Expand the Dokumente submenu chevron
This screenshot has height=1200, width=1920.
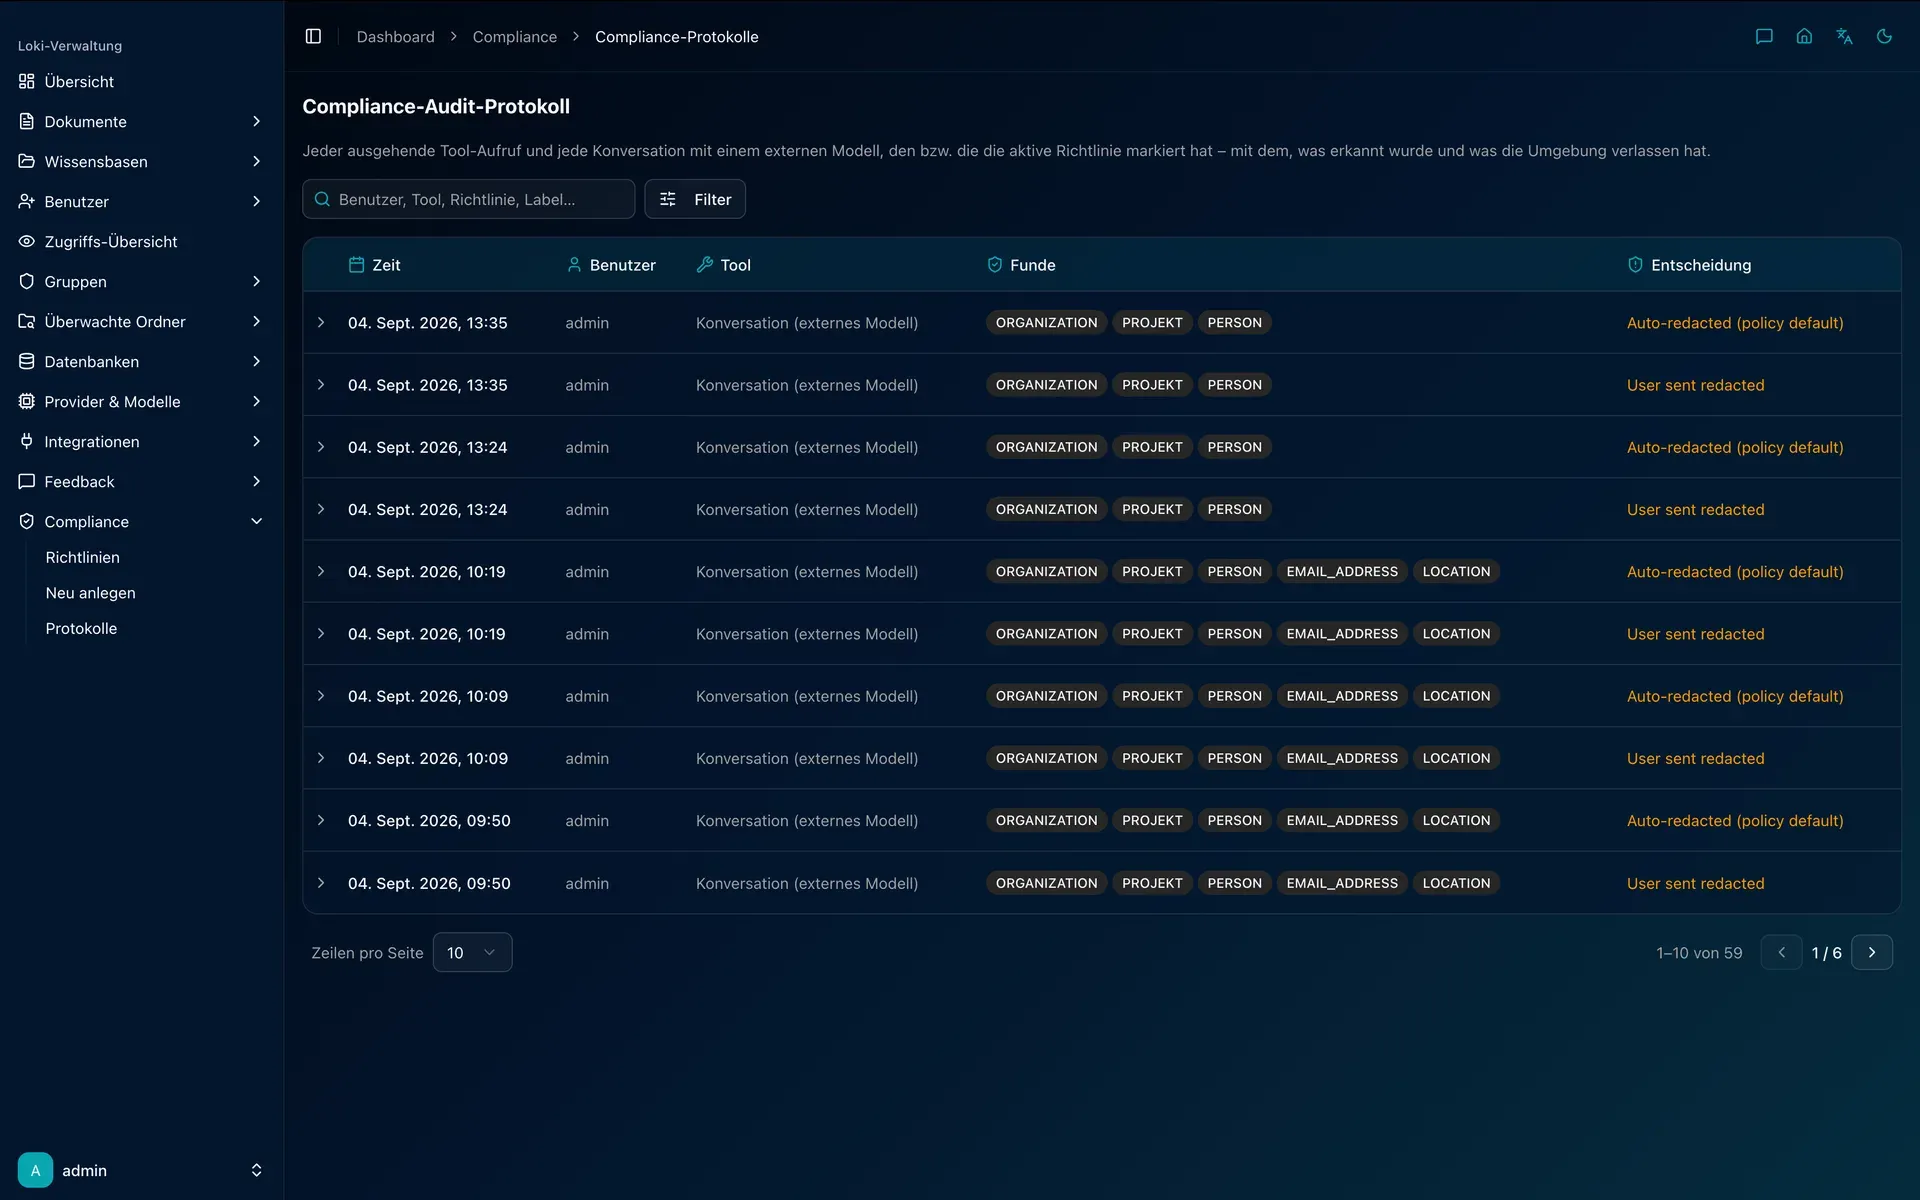point(256,121)
